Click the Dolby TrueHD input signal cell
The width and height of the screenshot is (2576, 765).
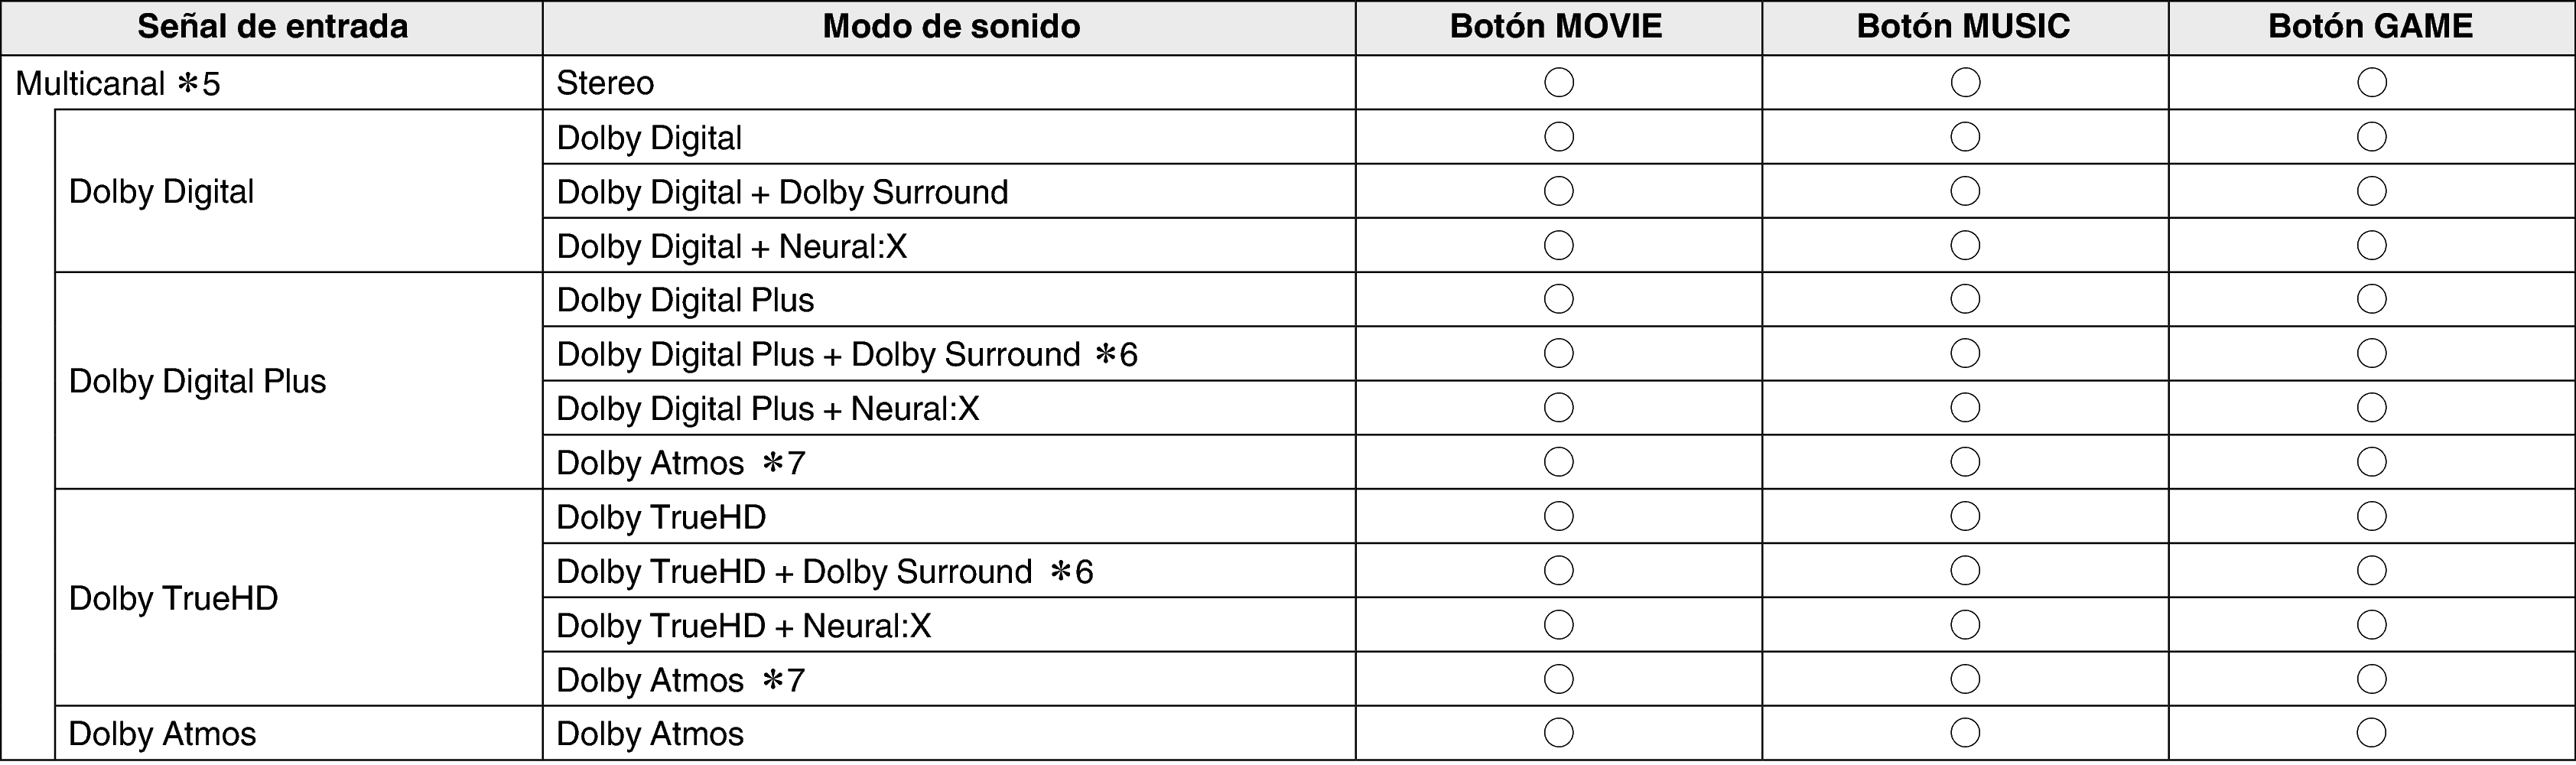173,598
